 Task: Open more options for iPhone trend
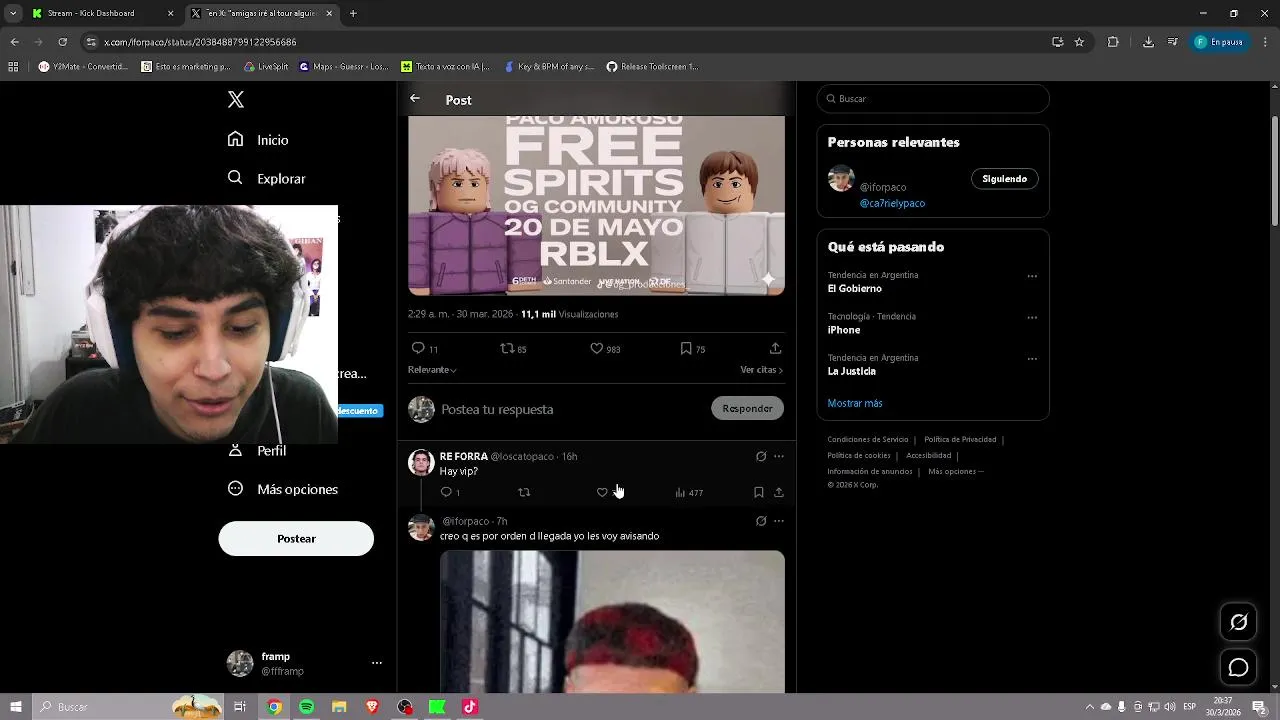pyautogui.click(x=1032, y=317)
